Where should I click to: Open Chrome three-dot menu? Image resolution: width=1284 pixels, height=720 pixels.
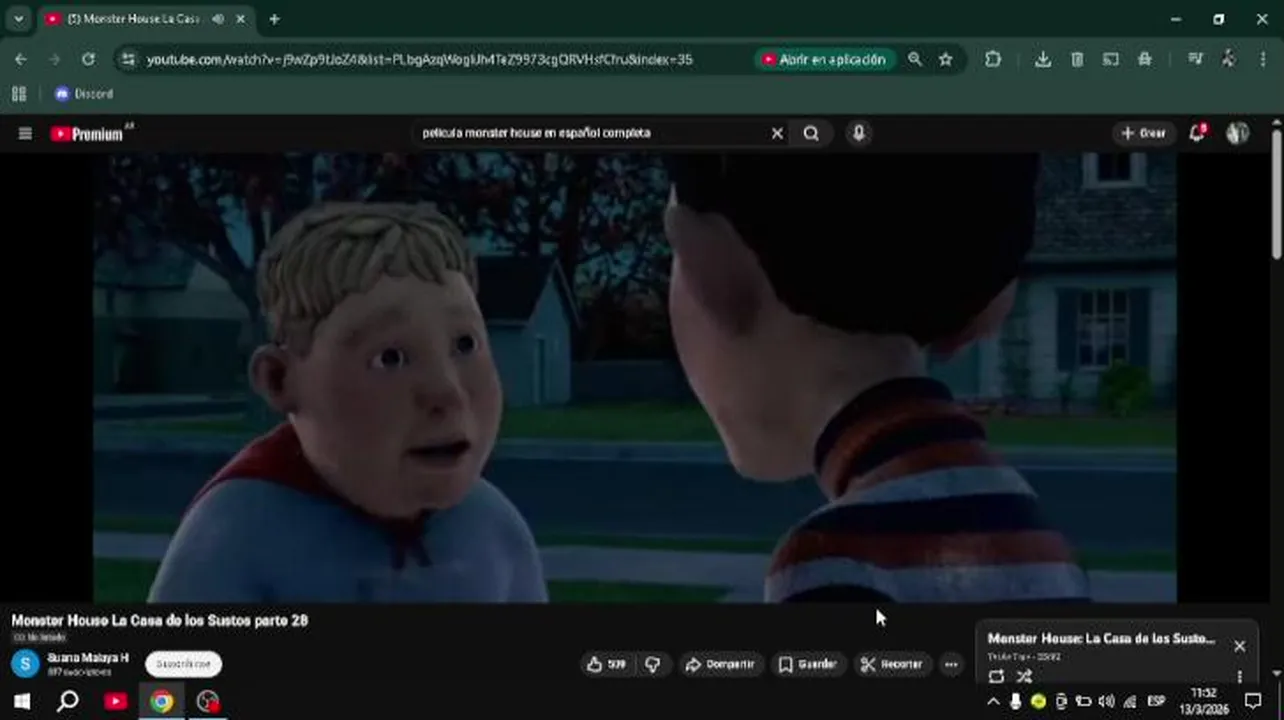pyautogui.click(x=1263, y=60)
